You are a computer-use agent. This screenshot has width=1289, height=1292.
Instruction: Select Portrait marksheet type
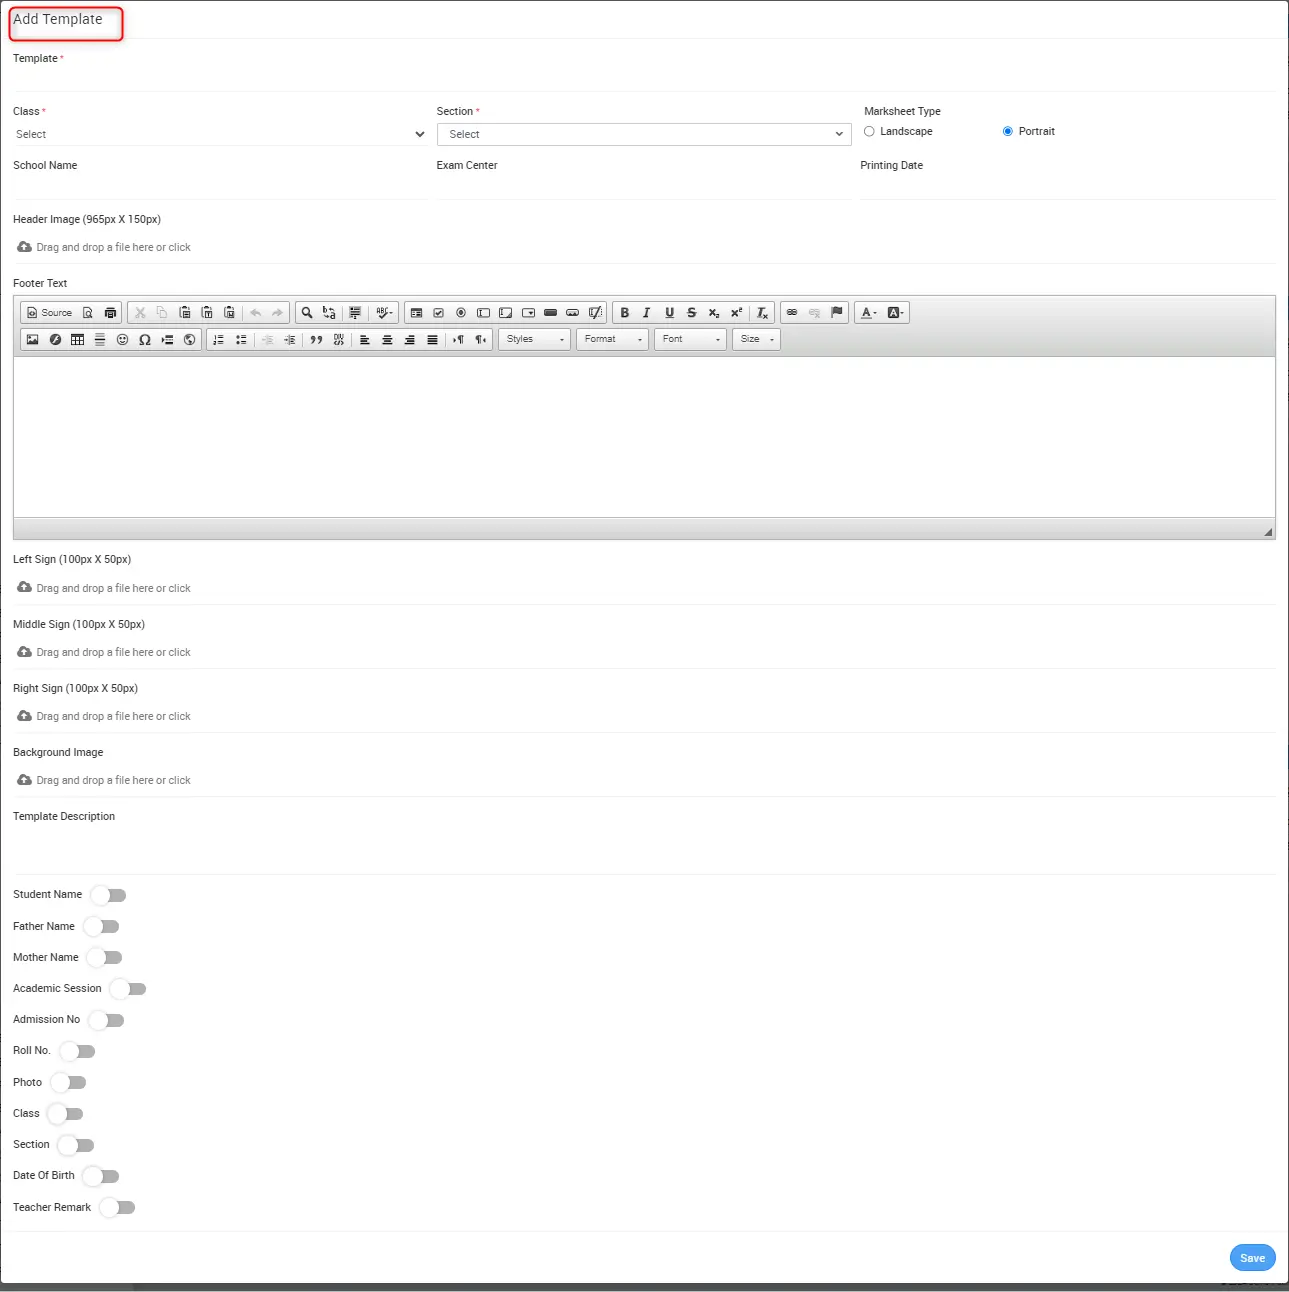tap(1007, 132)
